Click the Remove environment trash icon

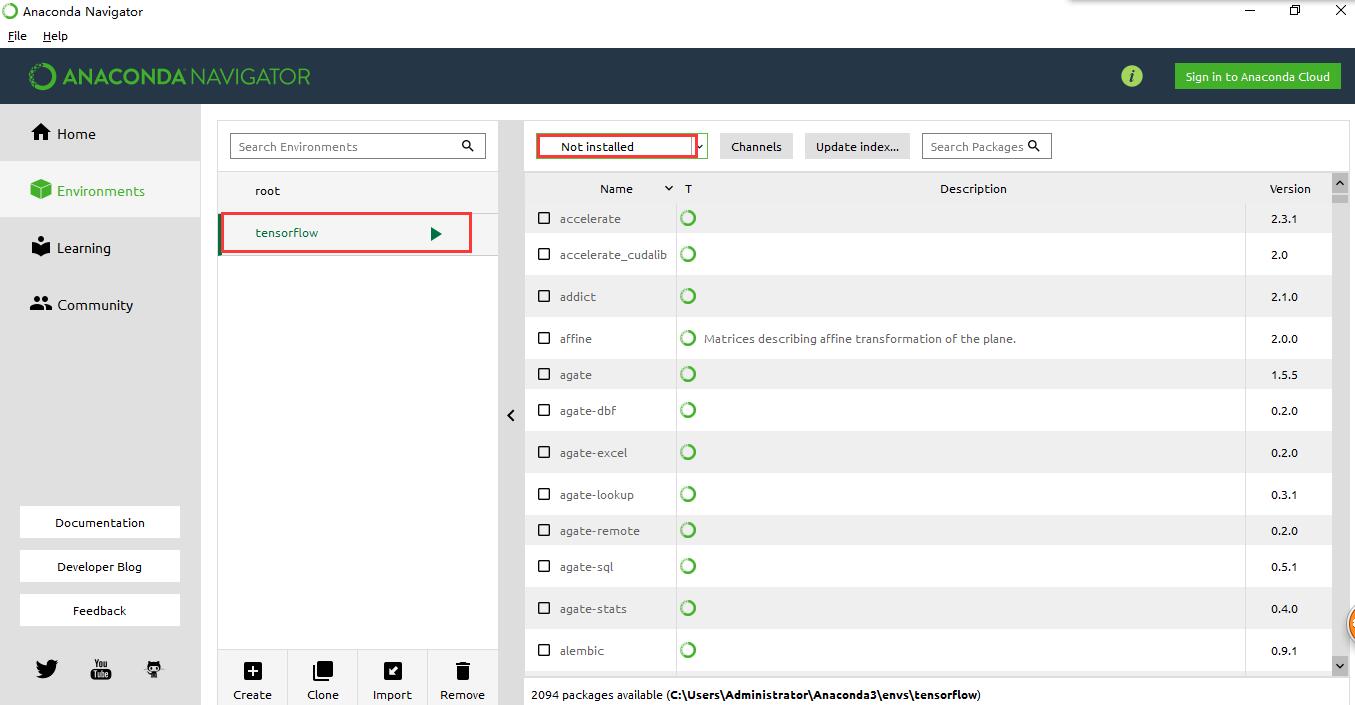point(462,671)
